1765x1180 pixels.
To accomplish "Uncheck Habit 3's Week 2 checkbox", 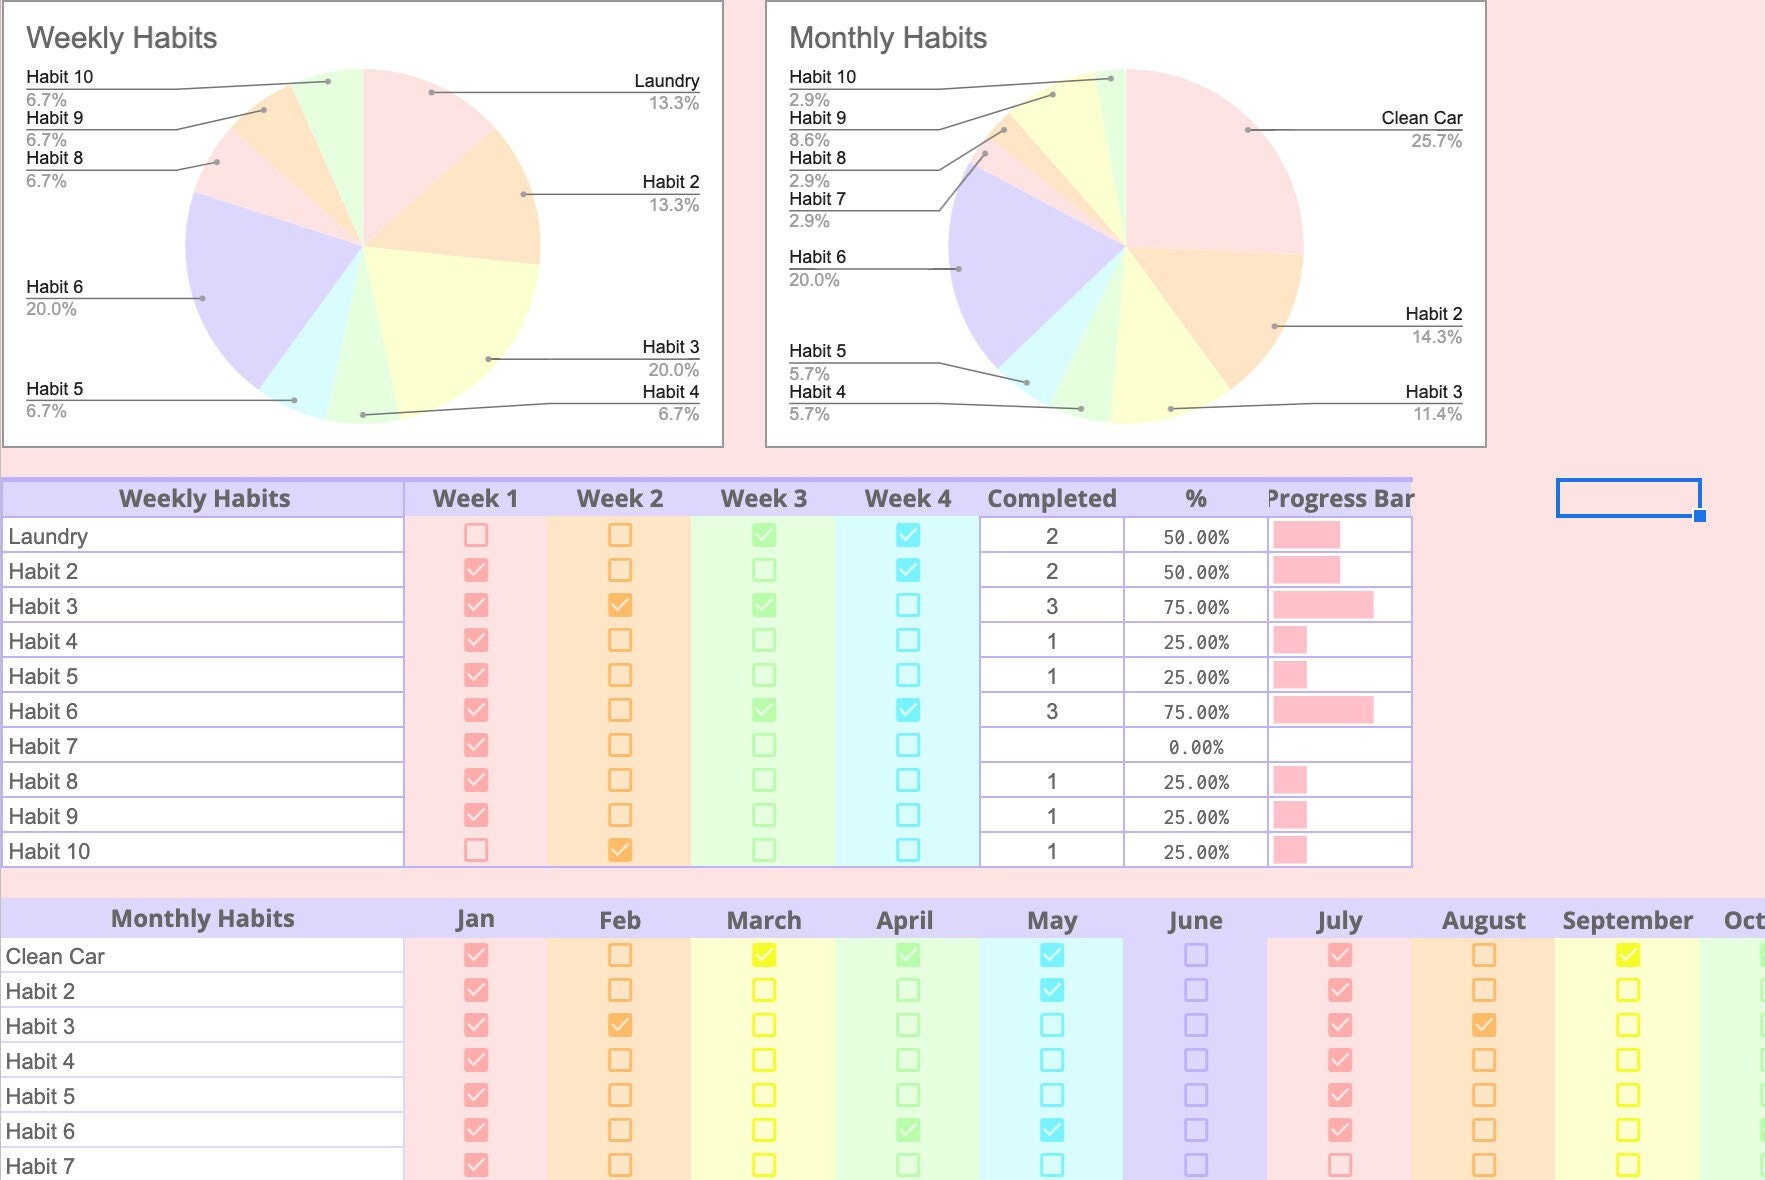I will click(x=619, y=605).
